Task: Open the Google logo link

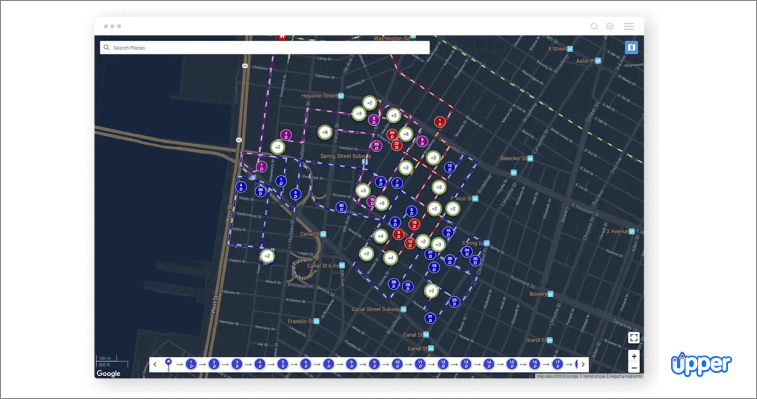Action: click(108, 373)
